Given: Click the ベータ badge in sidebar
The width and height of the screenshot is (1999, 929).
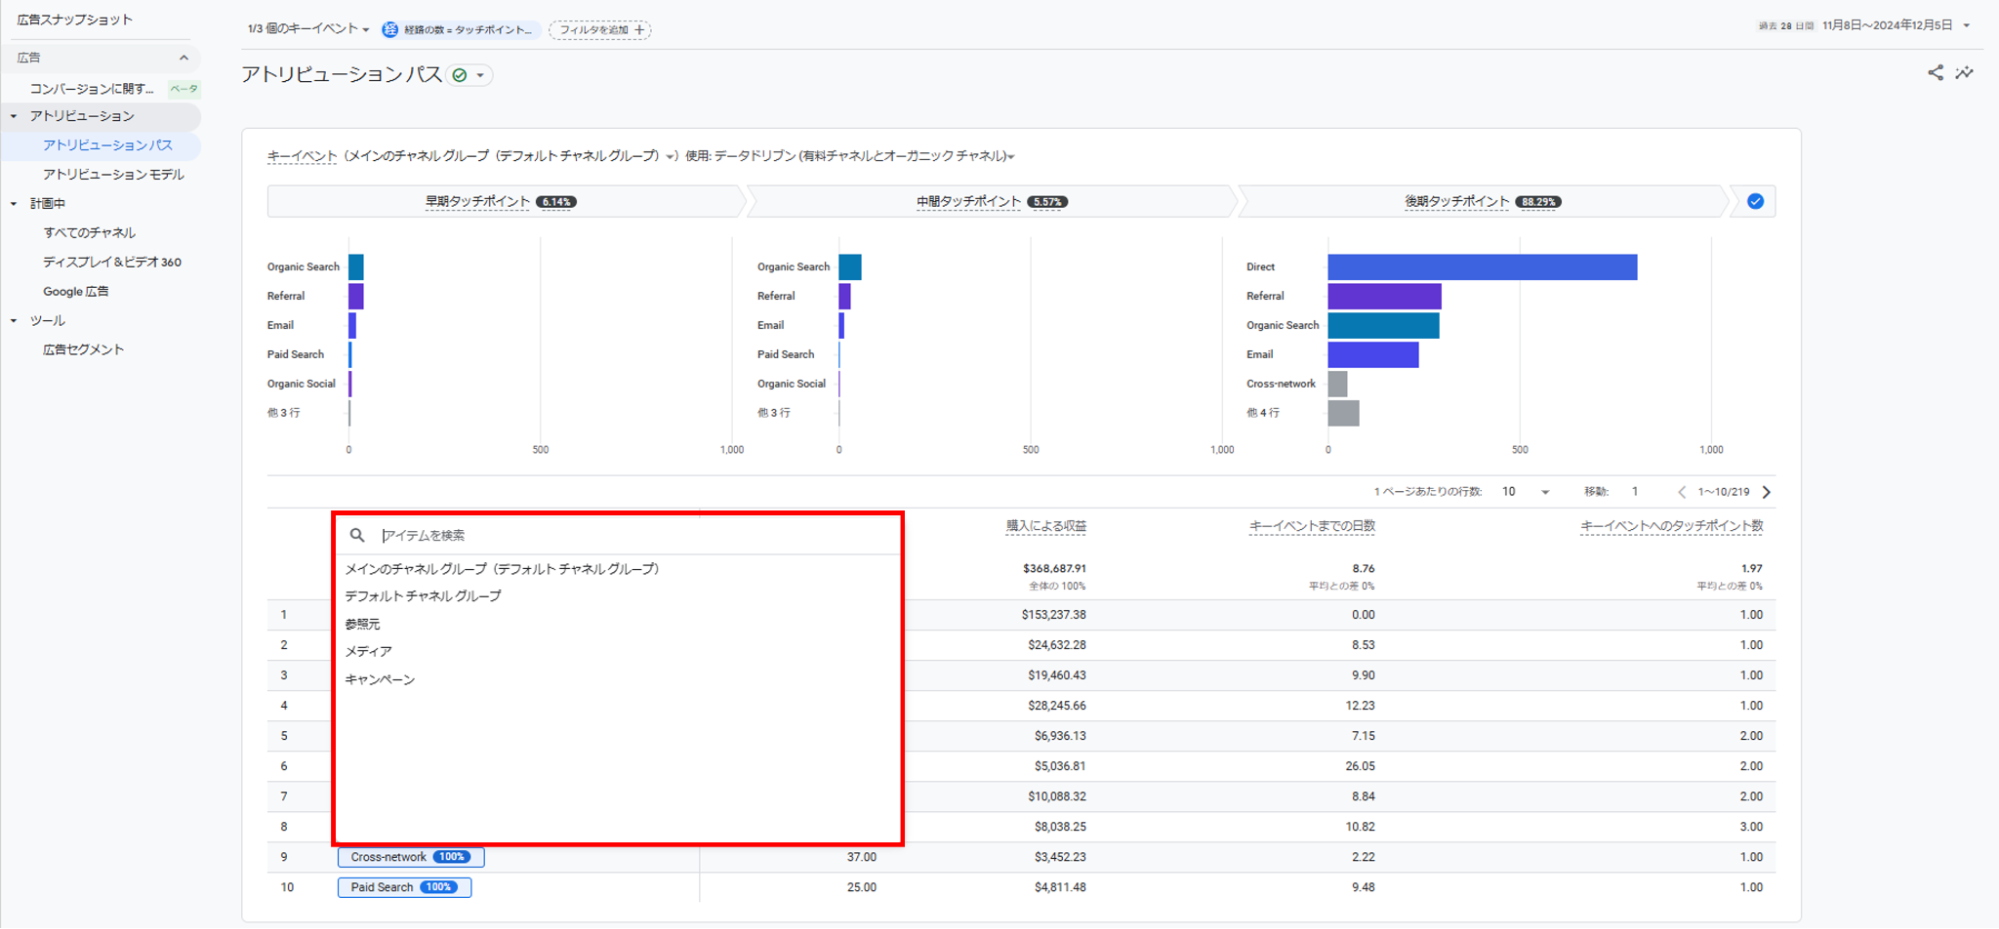Looking at the screenshot, I should [184, 89].
